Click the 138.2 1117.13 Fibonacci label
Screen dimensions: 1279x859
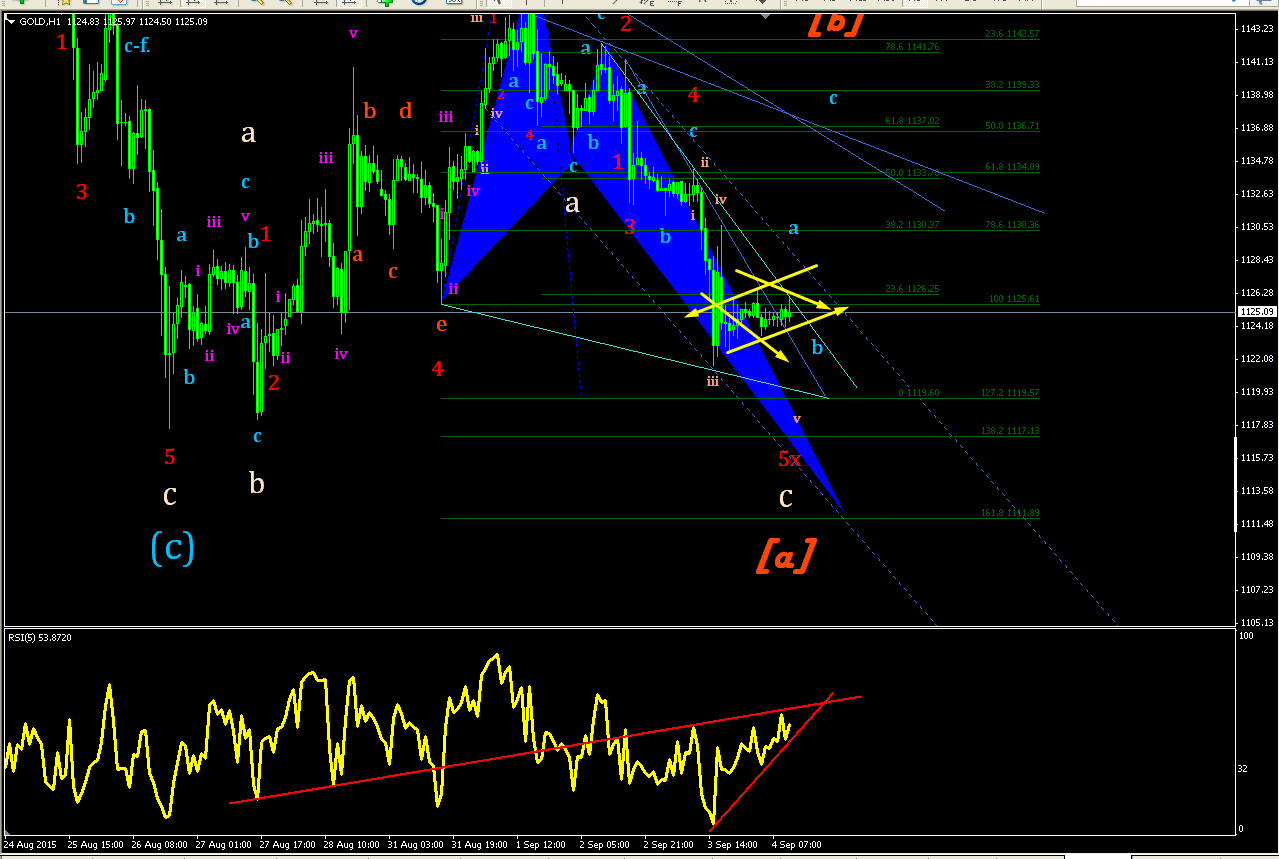click(1009, 431)
